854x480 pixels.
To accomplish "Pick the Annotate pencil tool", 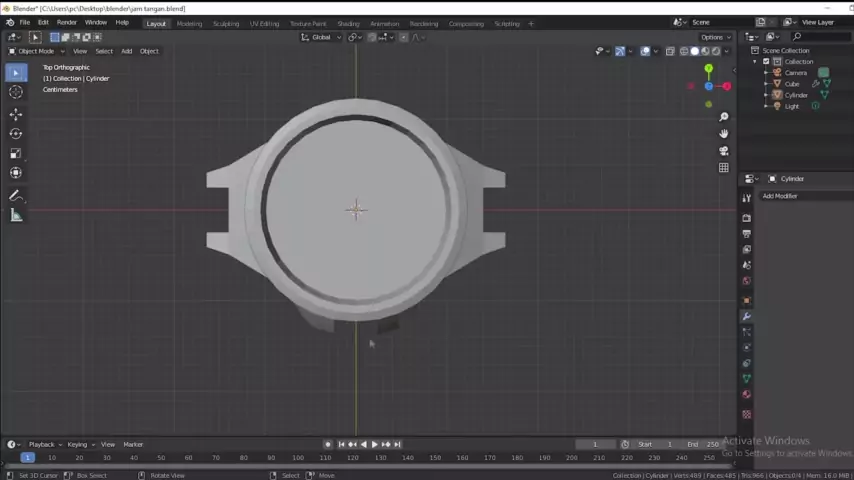I will pos(16,196).
